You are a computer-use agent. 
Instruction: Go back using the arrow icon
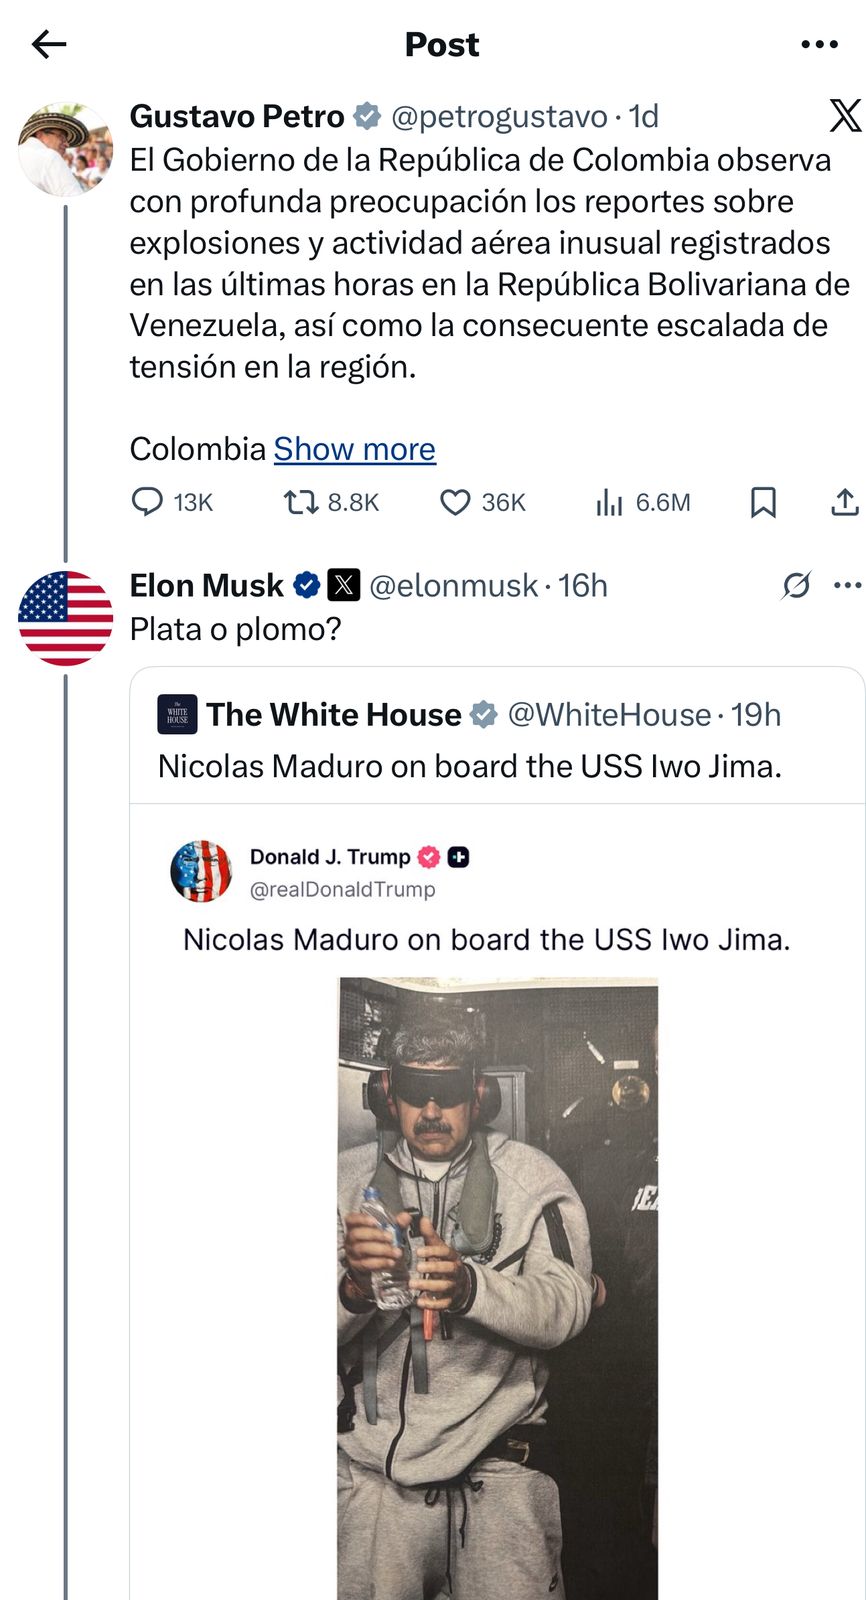coord(48,44)
